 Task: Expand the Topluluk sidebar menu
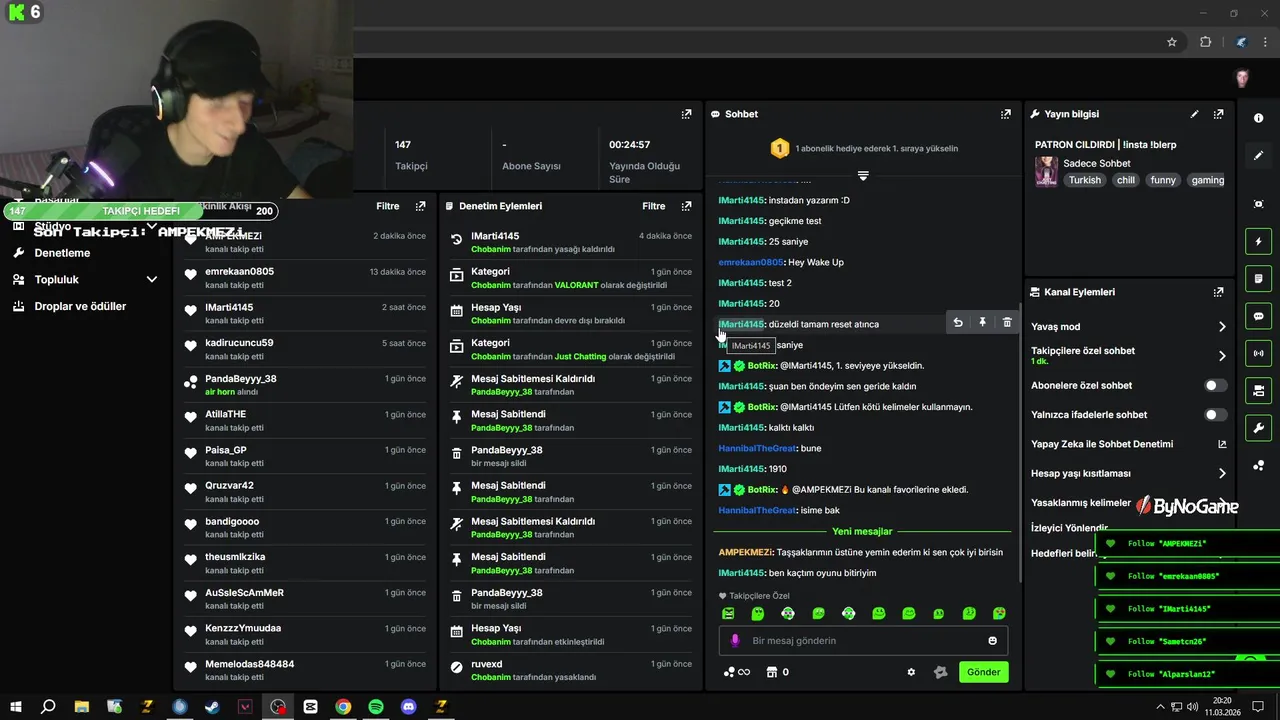[152, 280]
